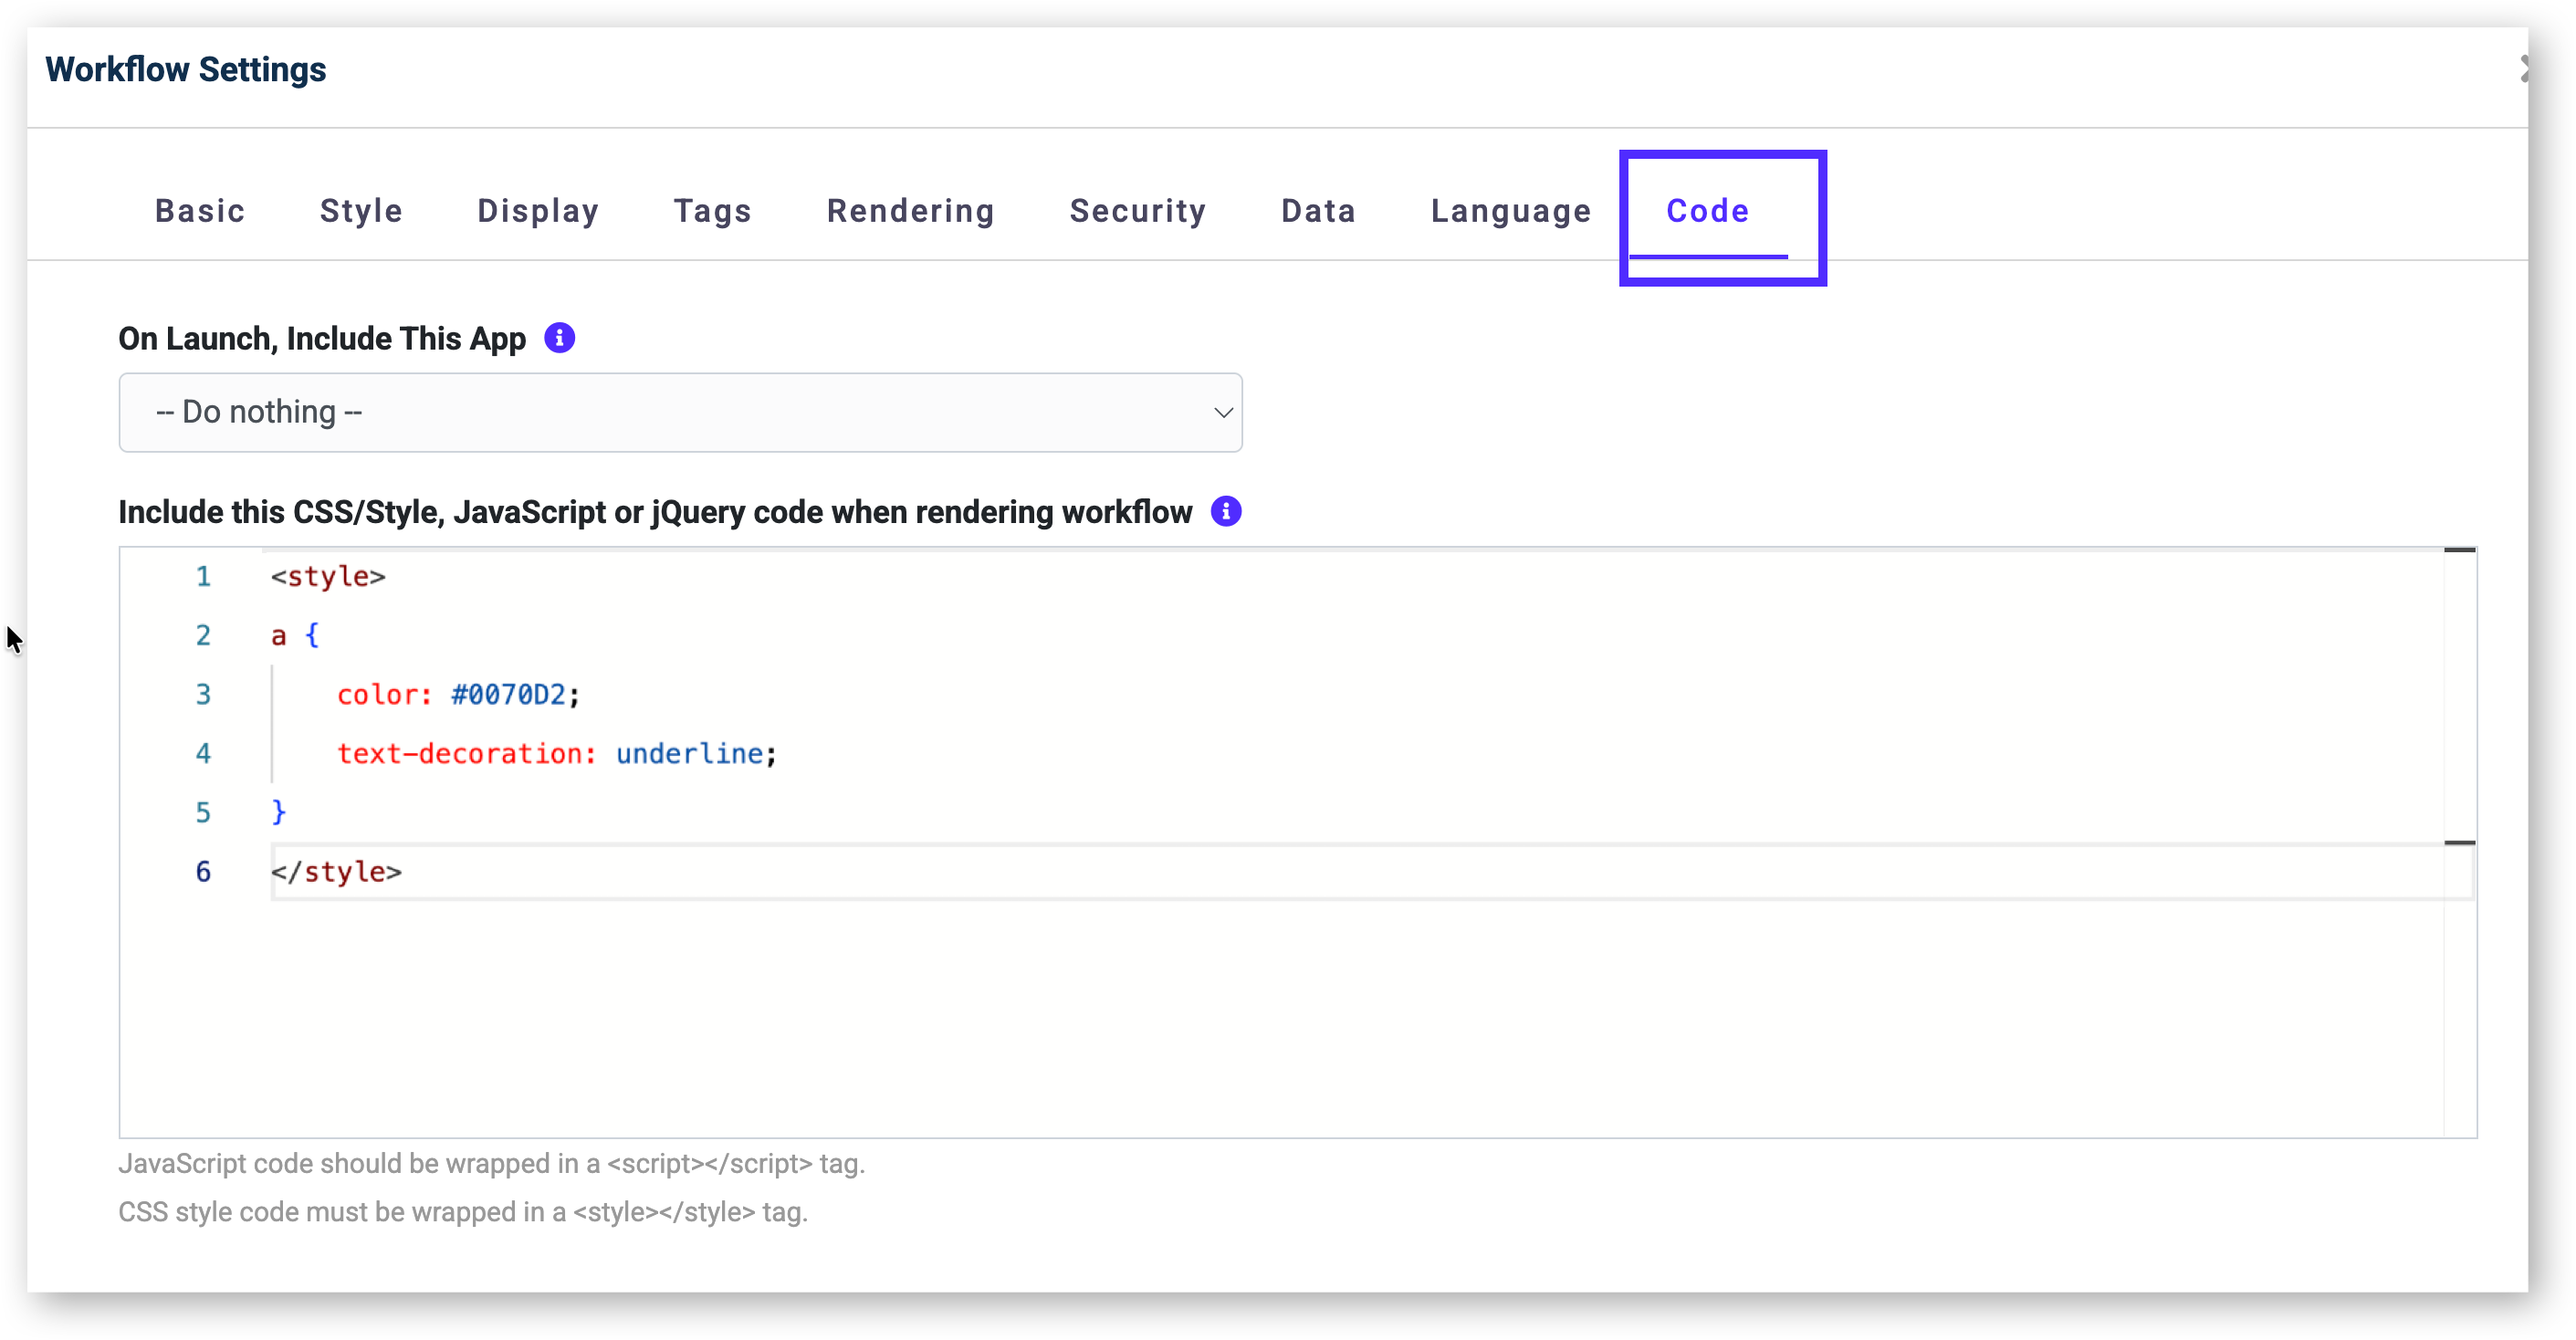The image size is (2576, 1340).
Task: Click info icon beside On Launch label
Action: click(559, 338)
